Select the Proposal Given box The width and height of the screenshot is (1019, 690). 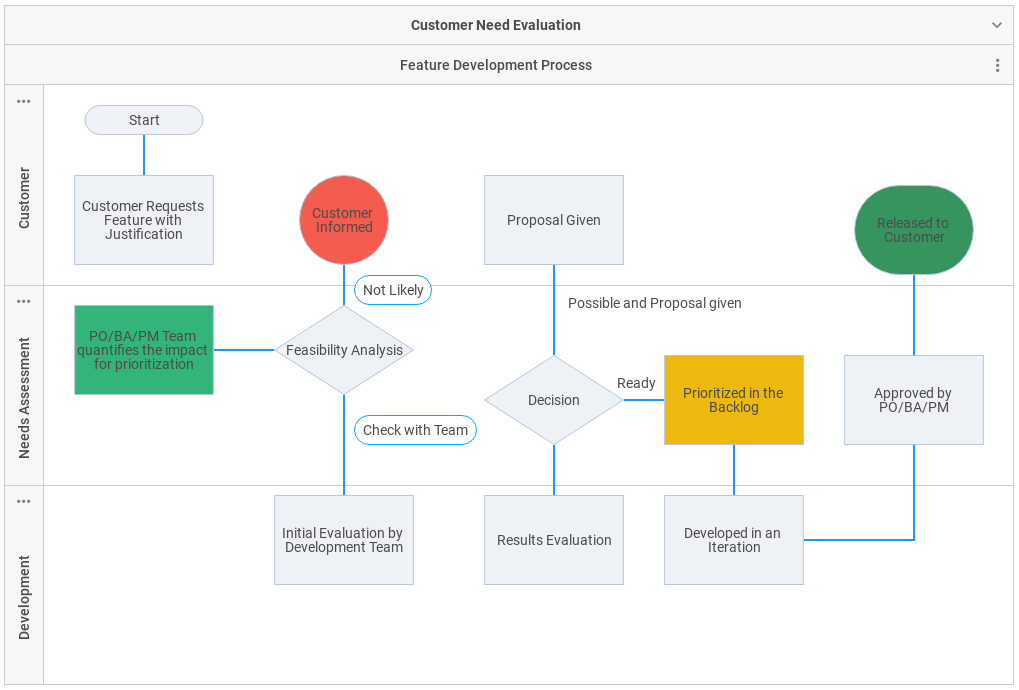coord(554,220)
